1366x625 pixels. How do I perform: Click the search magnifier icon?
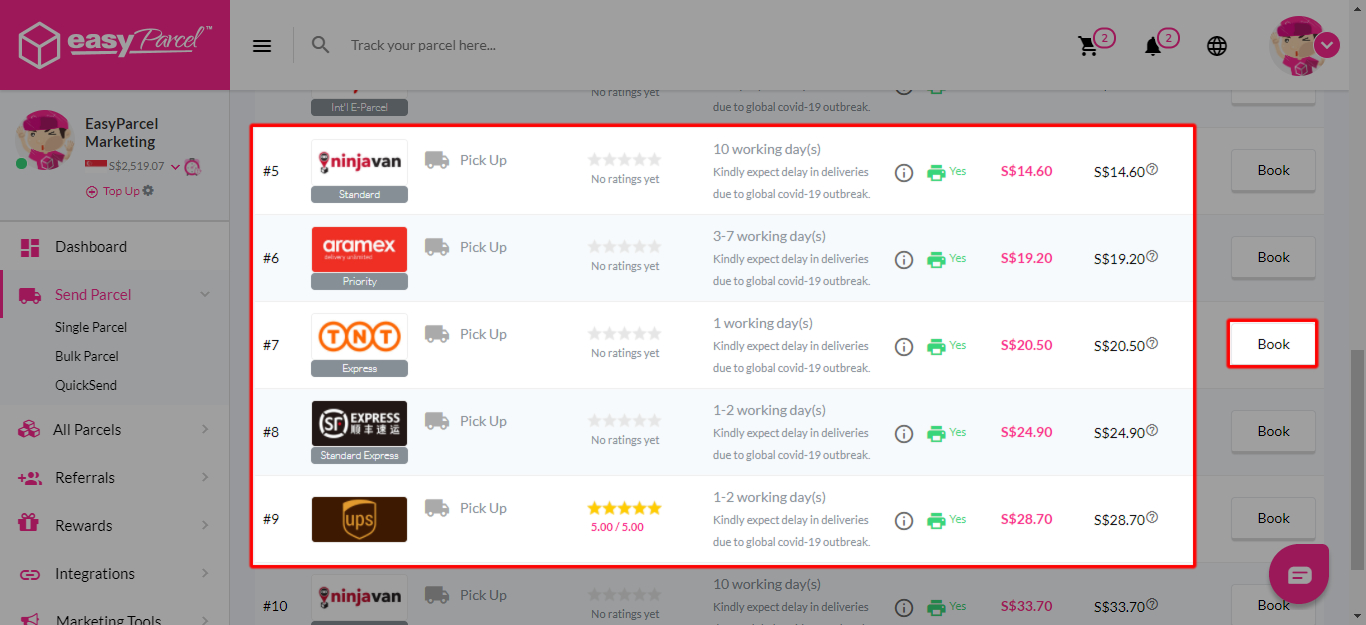click(320, 45)
